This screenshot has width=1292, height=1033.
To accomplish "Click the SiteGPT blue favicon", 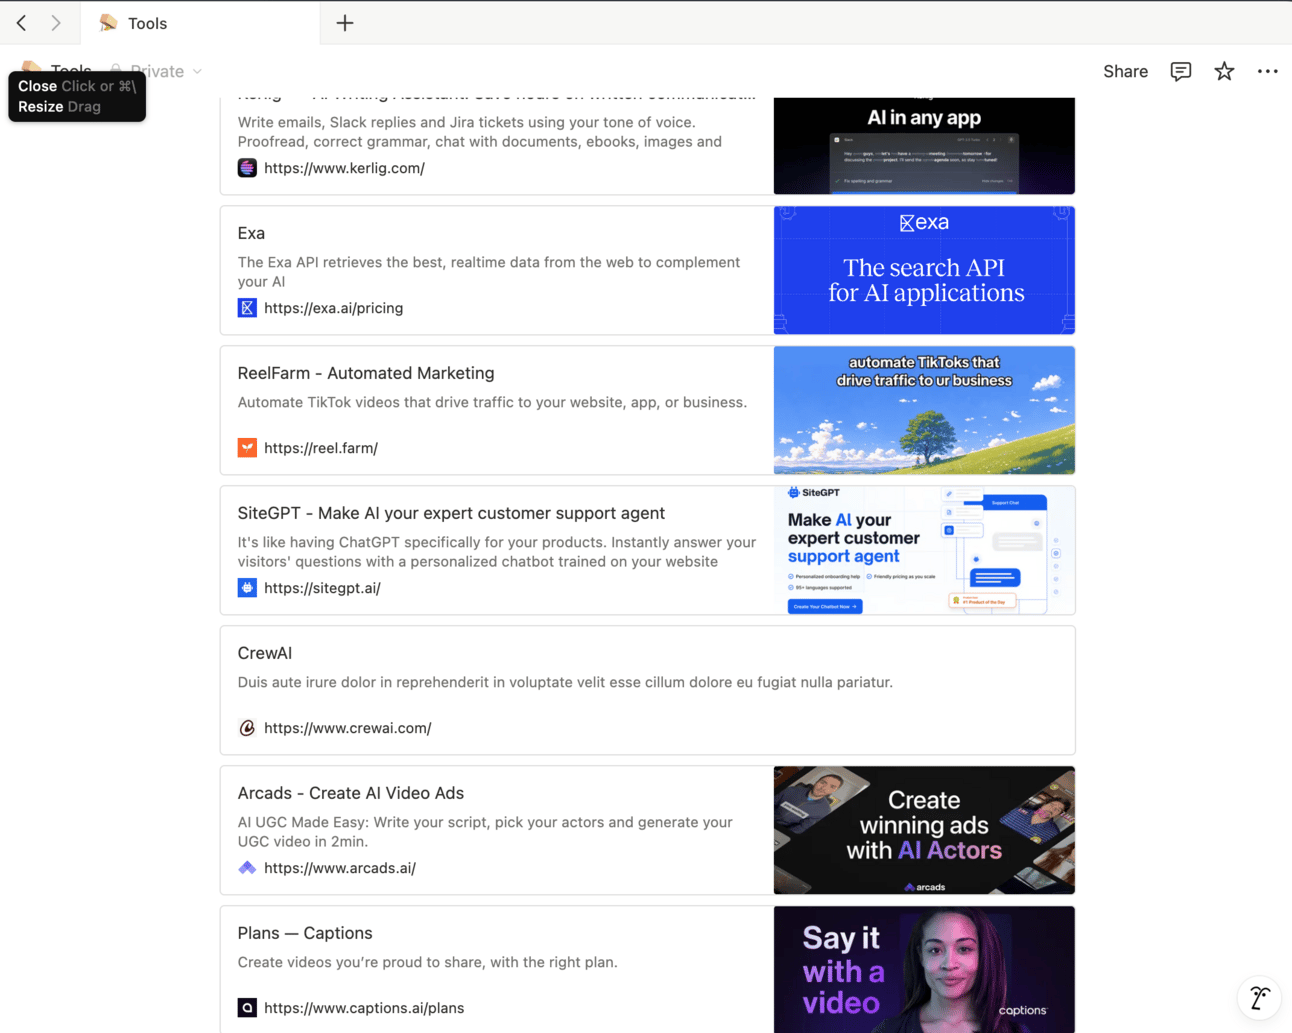I will pos(247,588).
